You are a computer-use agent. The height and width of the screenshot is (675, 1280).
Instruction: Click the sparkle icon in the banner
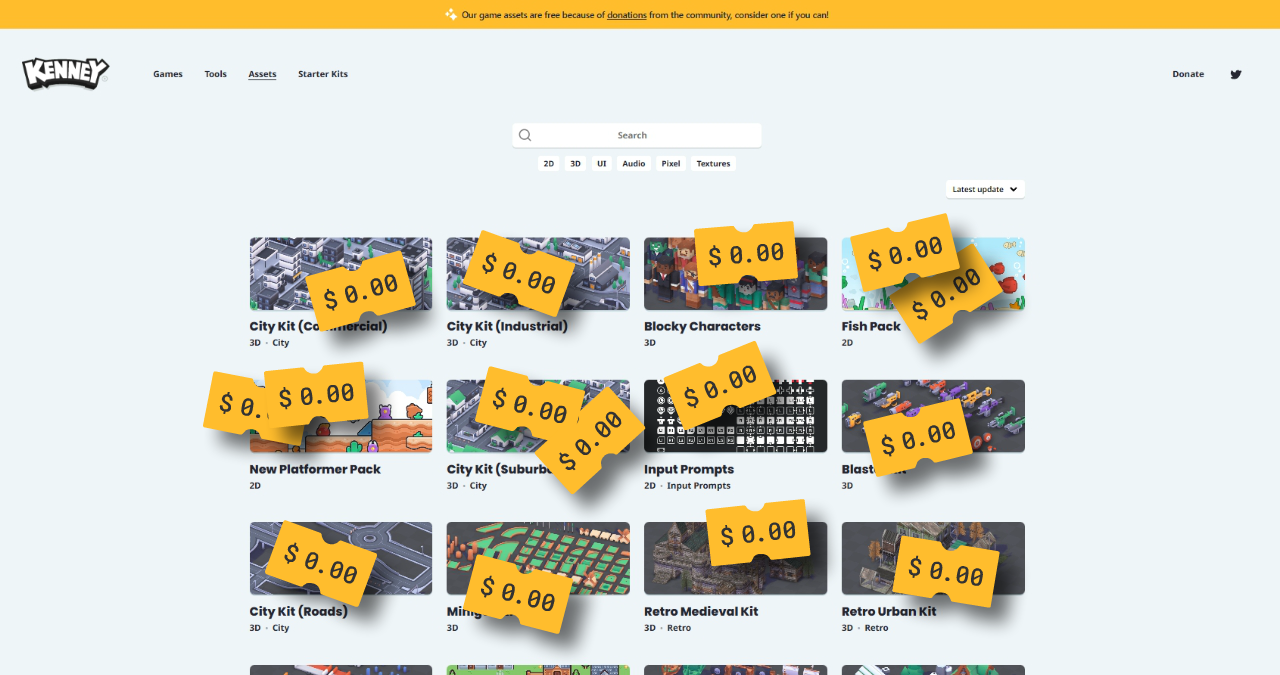pyautogui.click(x=451, y=14)
